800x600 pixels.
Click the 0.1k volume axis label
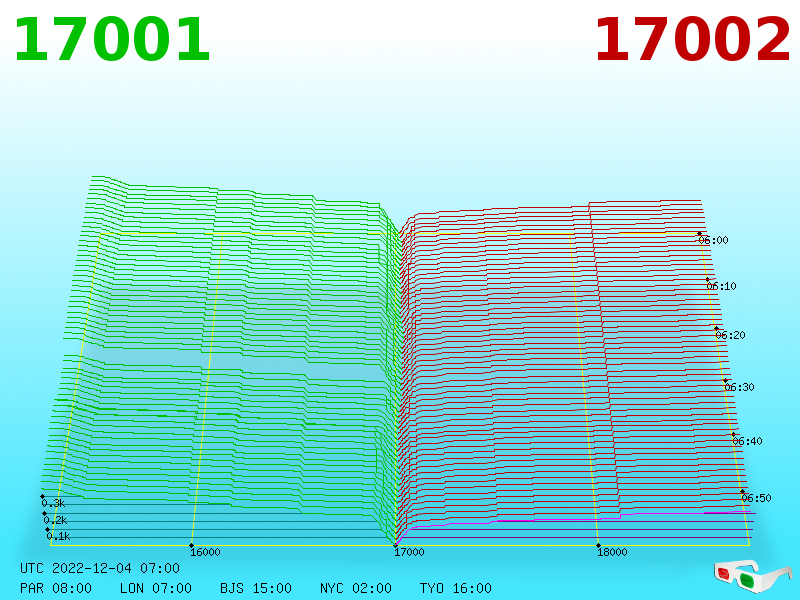tap(58, 536)
